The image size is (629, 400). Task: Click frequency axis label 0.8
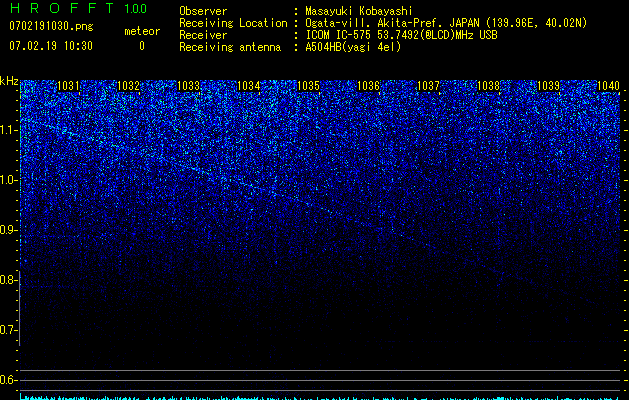tap(9, 280)
